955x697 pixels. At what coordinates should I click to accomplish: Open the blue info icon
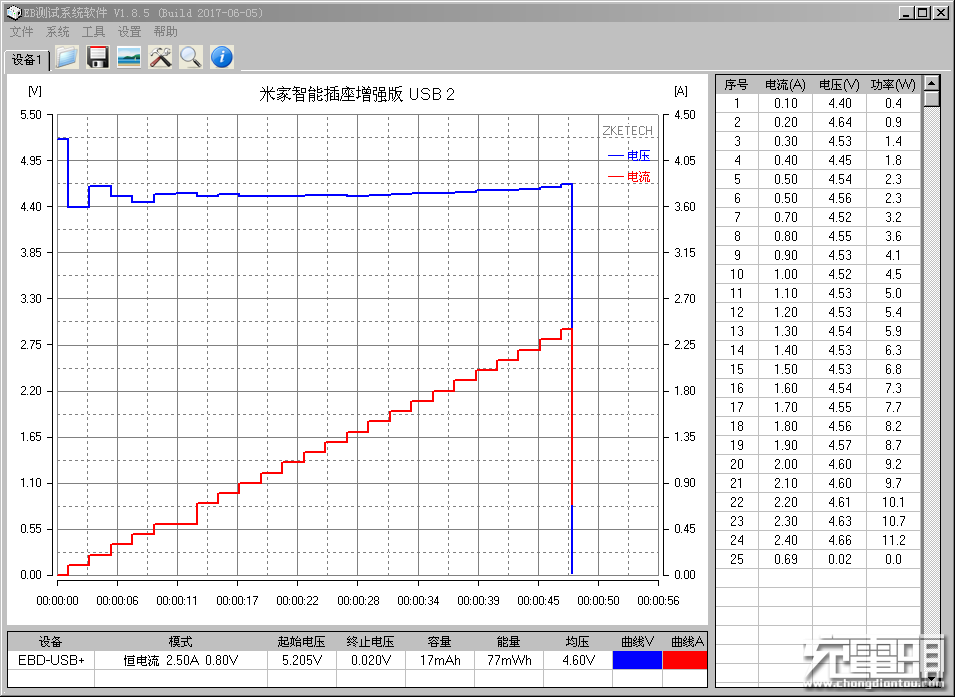[222, 57]
